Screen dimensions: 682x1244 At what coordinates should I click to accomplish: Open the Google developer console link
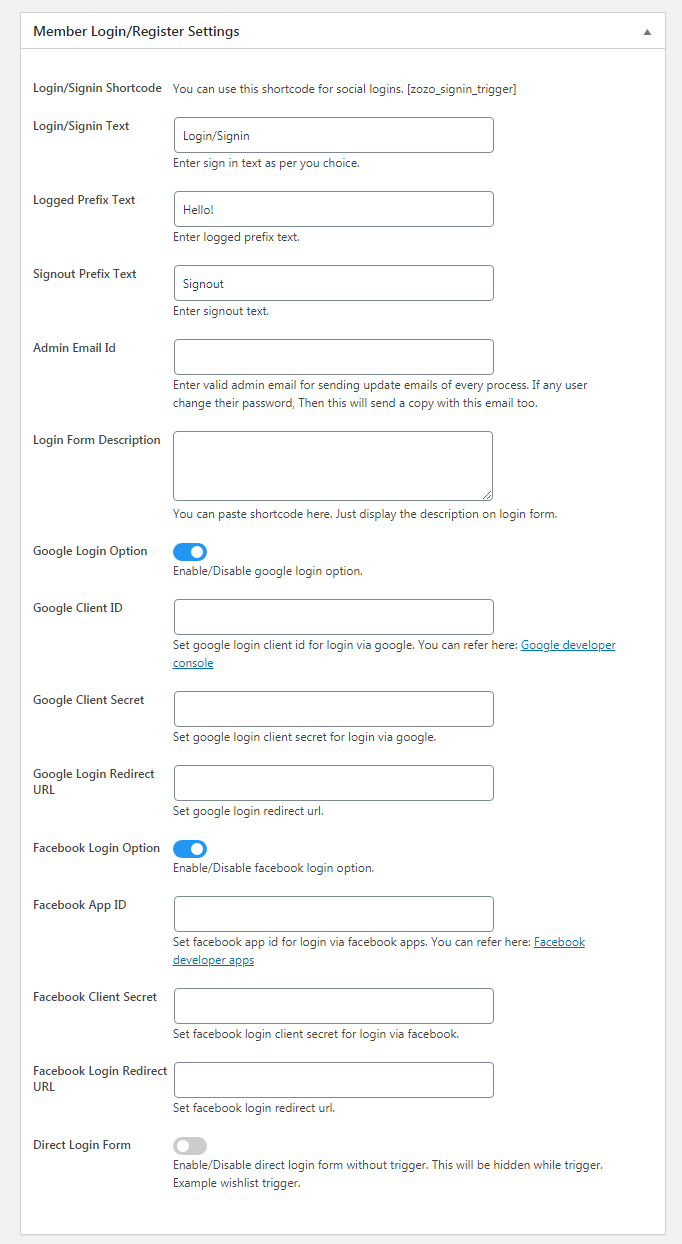(x=394, y=654)
